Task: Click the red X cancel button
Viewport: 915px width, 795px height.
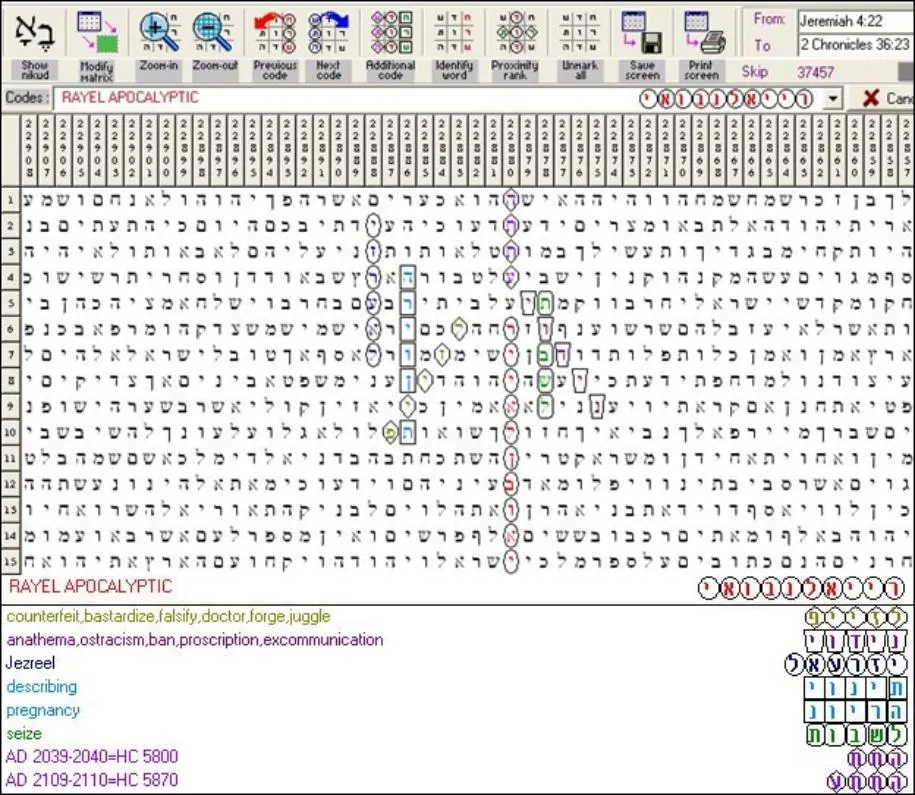Action: 871,98
